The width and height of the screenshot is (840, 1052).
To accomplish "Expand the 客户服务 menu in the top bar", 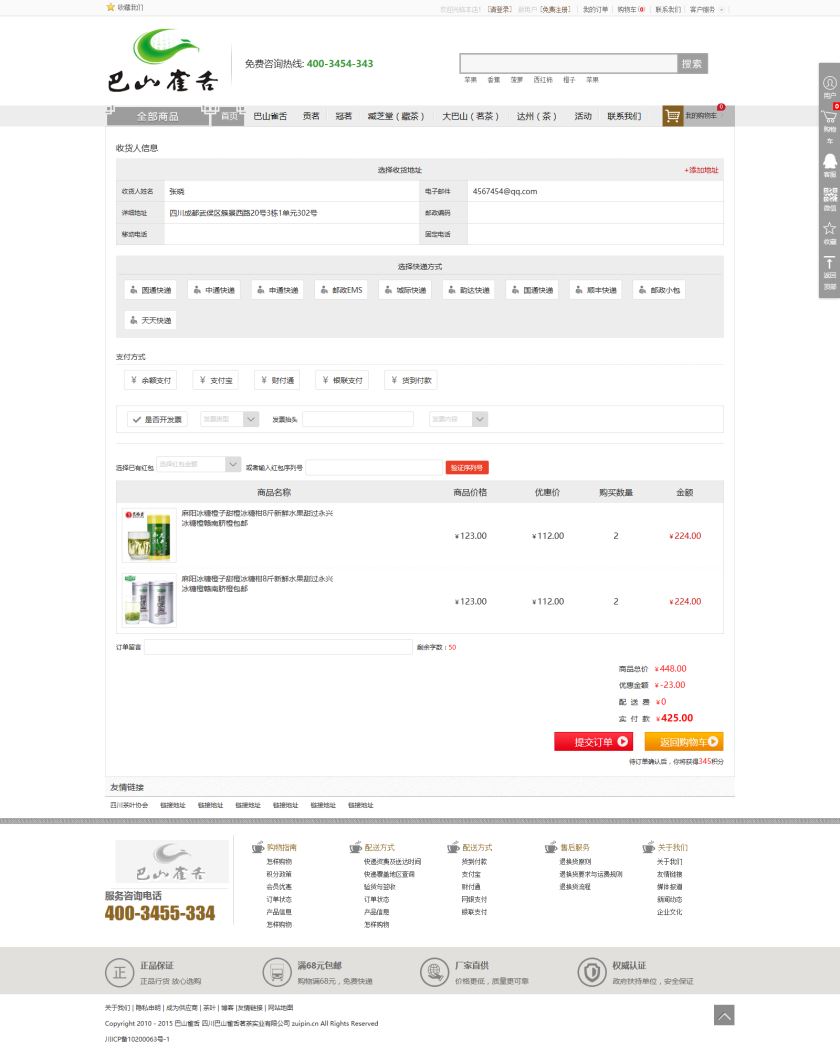I will point(706,9).
